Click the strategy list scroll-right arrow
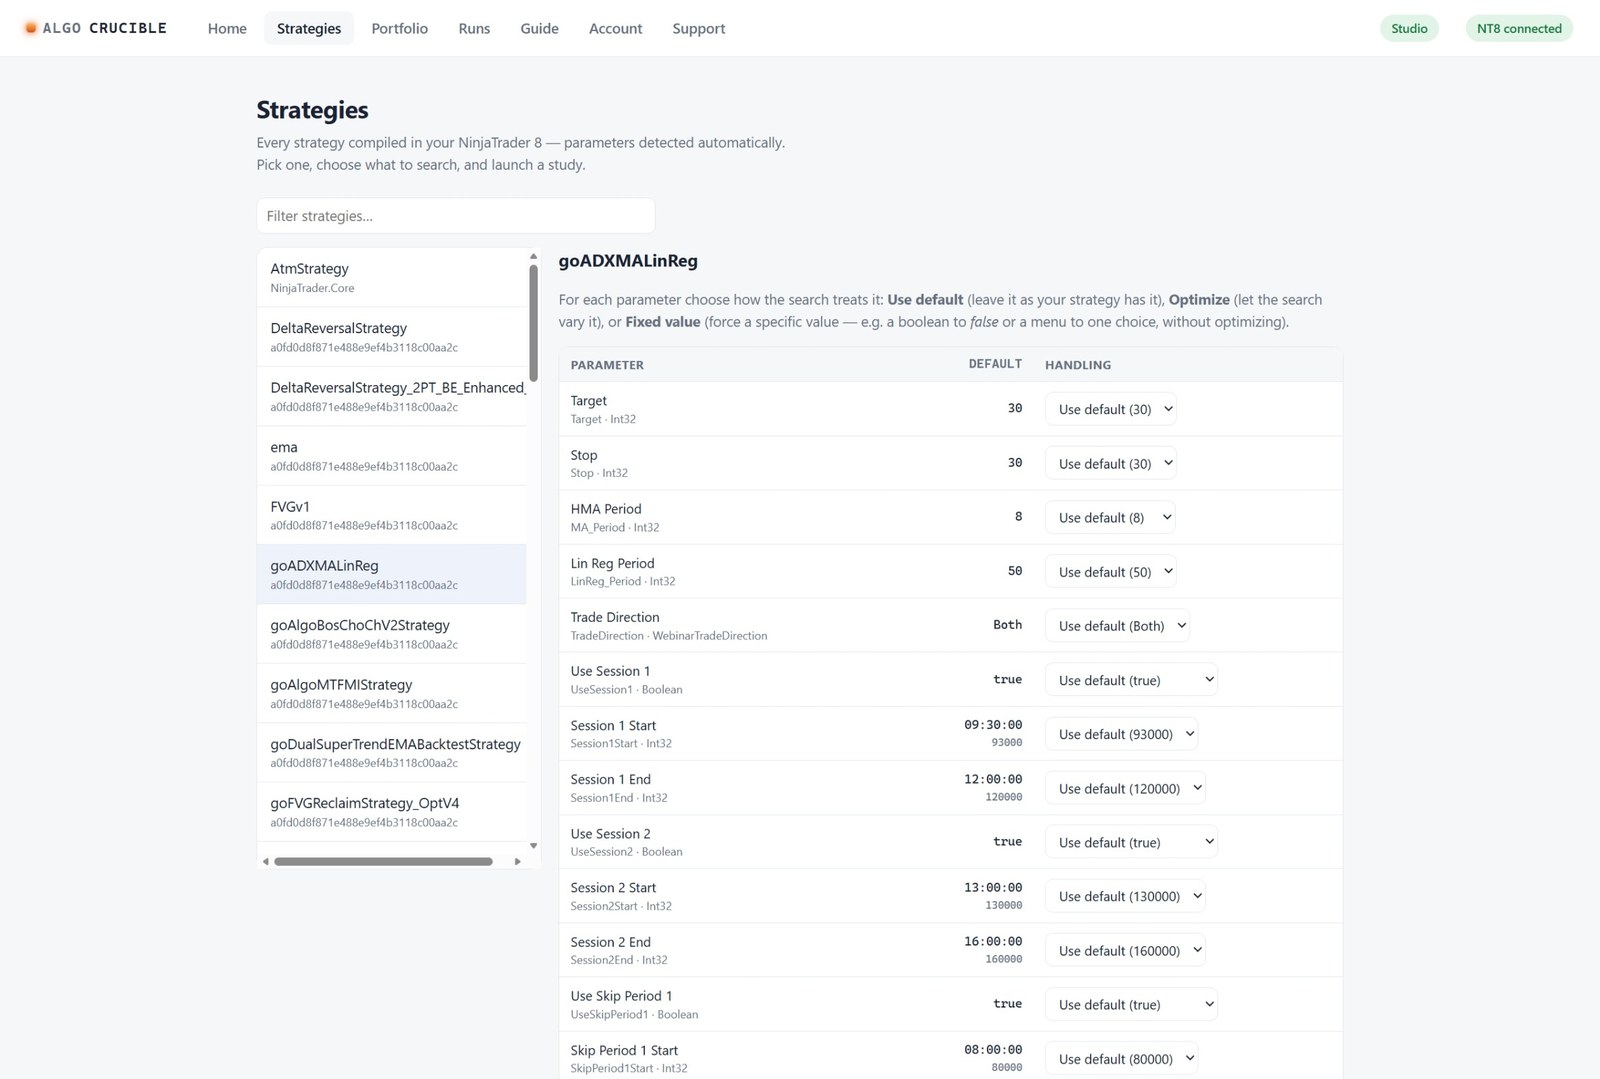The height and width of the screenshot is (1079, 1600). point(518,861)
